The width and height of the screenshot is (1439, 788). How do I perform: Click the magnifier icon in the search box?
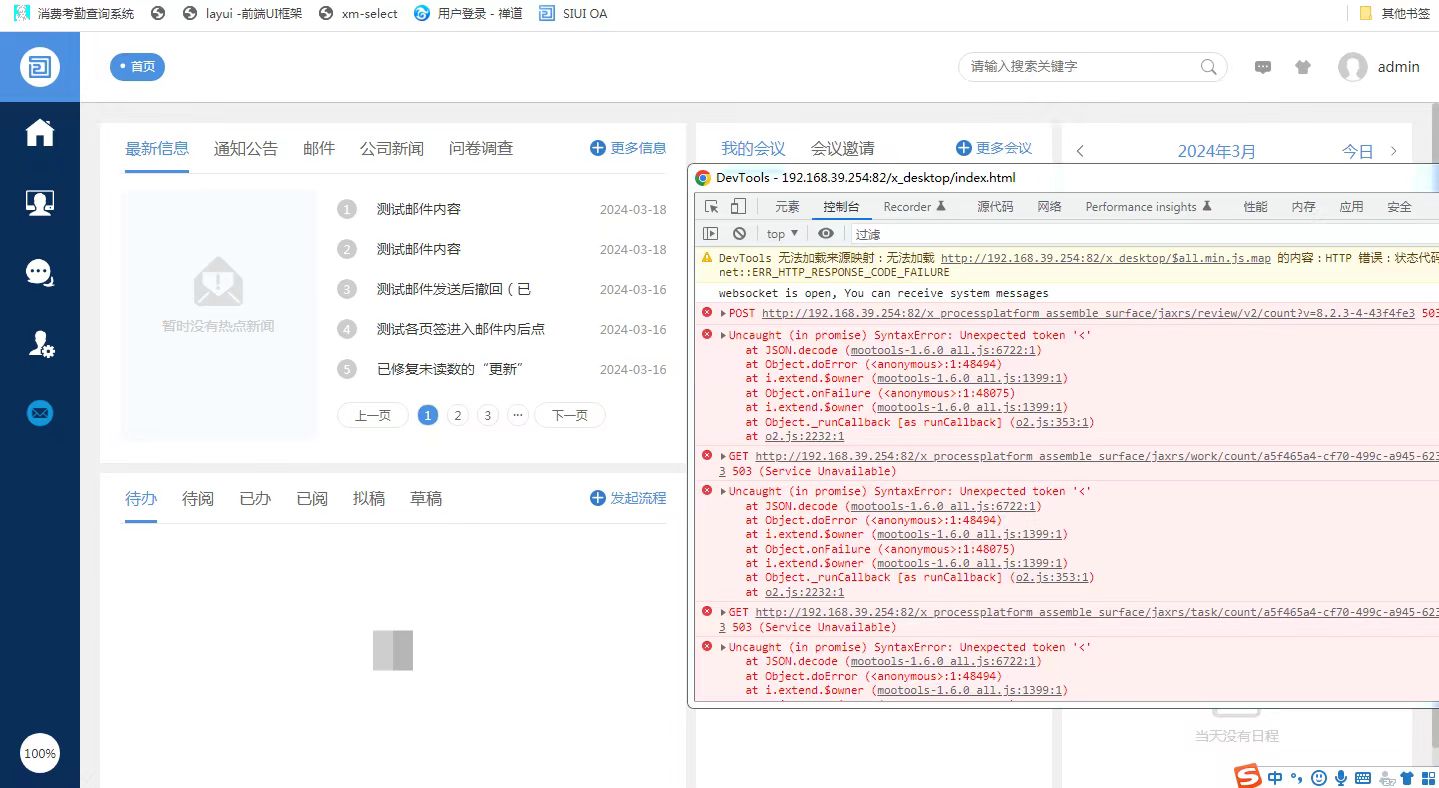click(1209, 67)
